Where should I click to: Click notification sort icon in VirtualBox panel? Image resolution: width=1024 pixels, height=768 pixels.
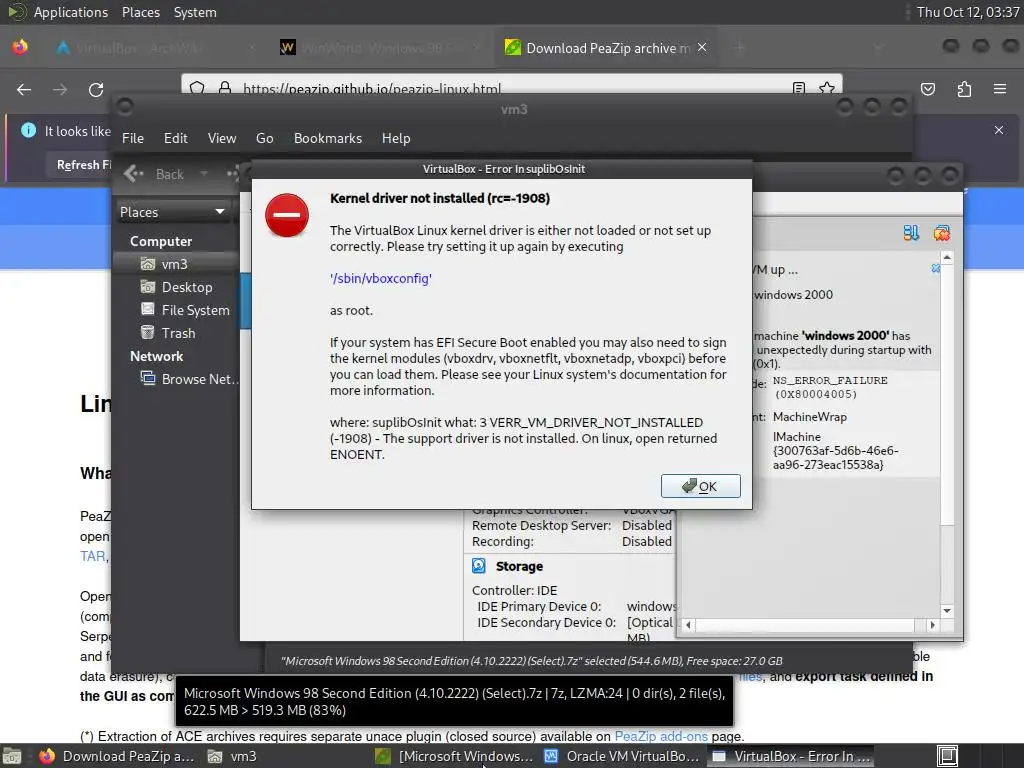pos(911,232)
